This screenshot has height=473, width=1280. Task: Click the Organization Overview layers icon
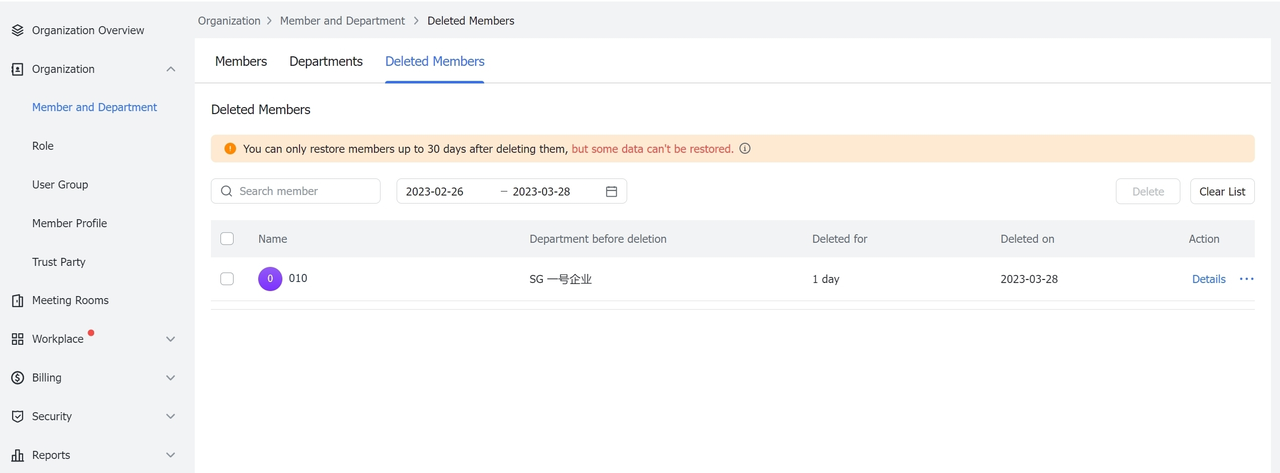pos(17,30)
